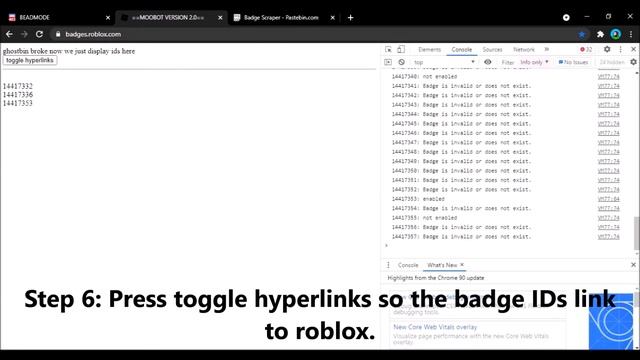Clear the console output
This screenshot has width=640, height=360.
coord(402,62)
